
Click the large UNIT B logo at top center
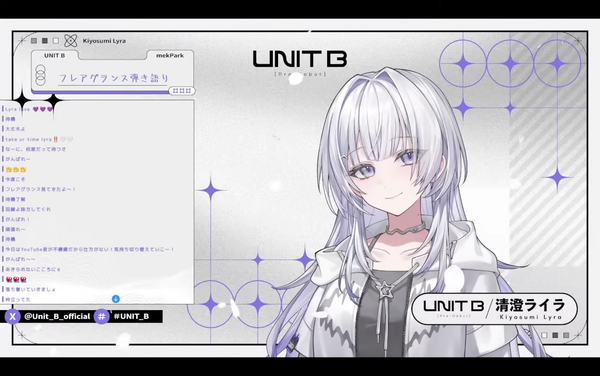pos(300,59)
